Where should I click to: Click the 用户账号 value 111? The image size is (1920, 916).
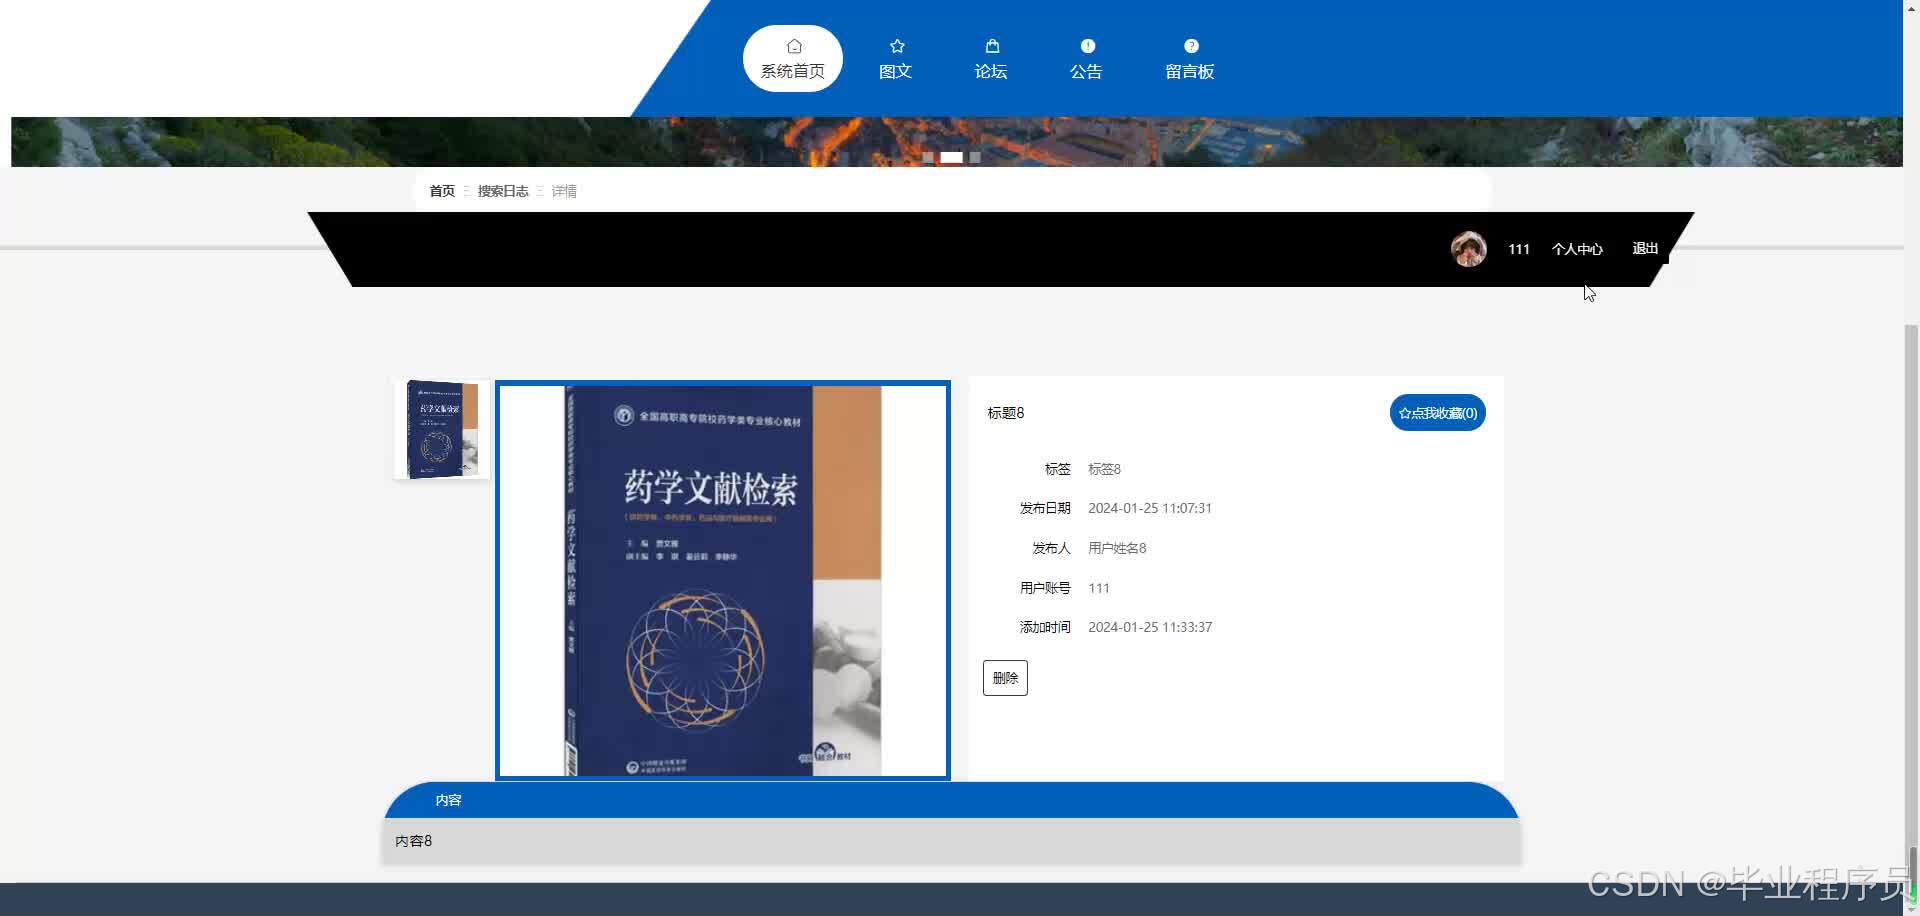pyautogui.click(x=1099, y=588)
